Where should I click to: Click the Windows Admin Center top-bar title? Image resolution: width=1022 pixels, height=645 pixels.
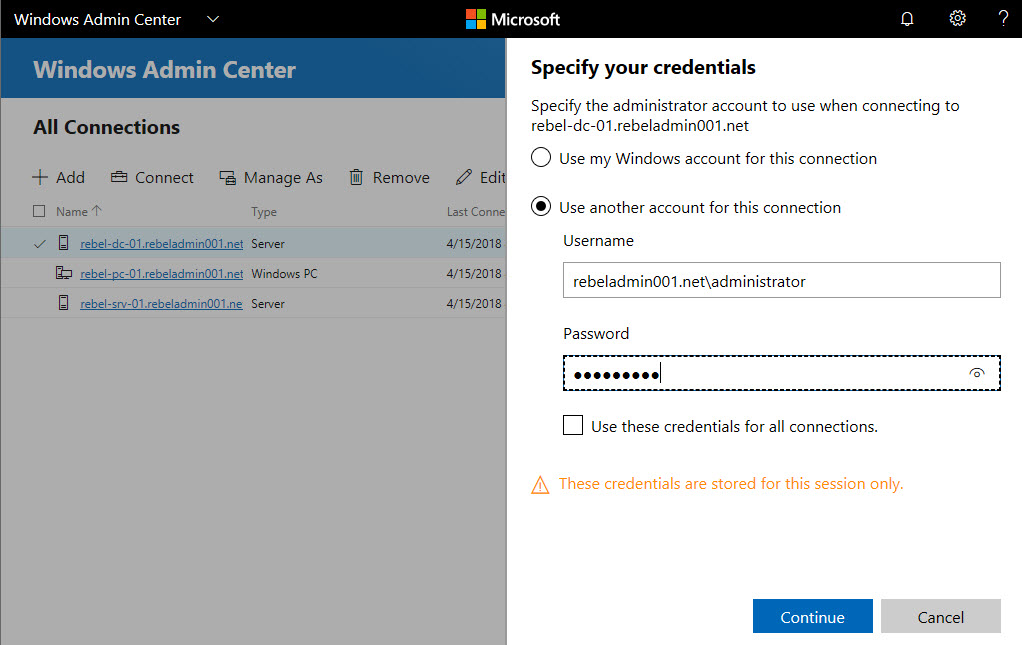[97, 20]
